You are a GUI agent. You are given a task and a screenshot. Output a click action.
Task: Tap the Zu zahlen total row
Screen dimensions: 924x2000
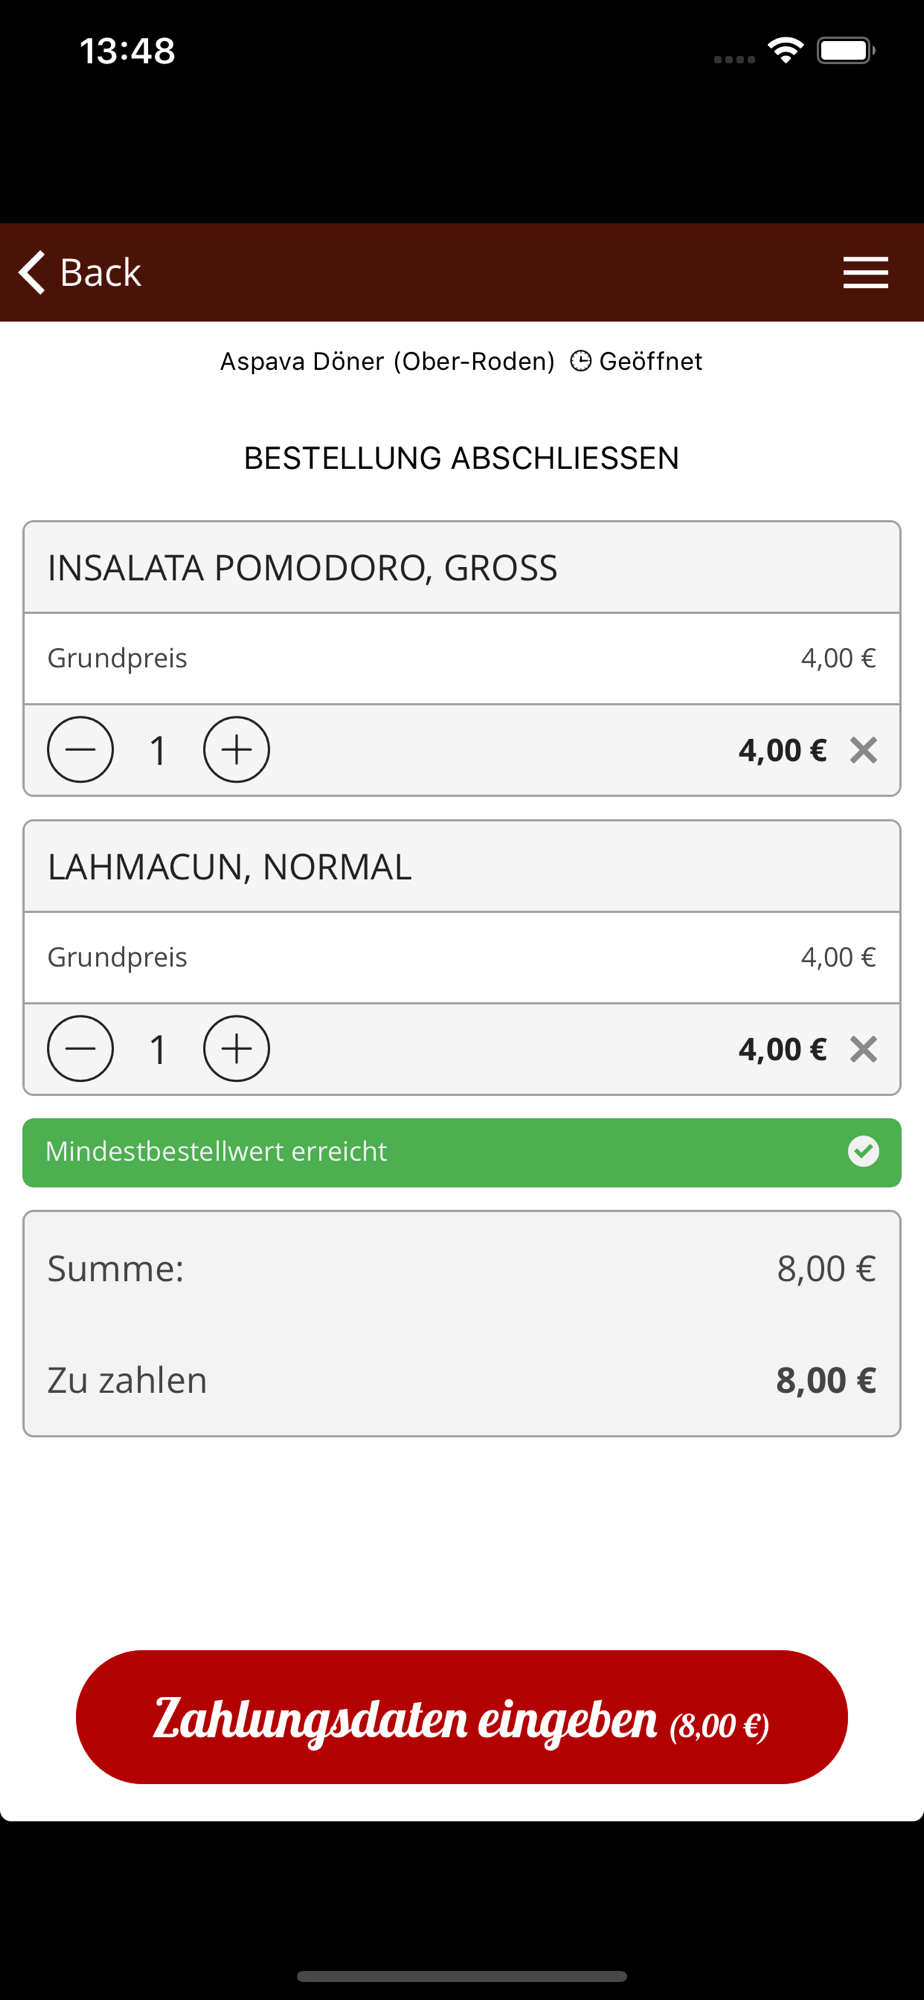pos(462,1380)
